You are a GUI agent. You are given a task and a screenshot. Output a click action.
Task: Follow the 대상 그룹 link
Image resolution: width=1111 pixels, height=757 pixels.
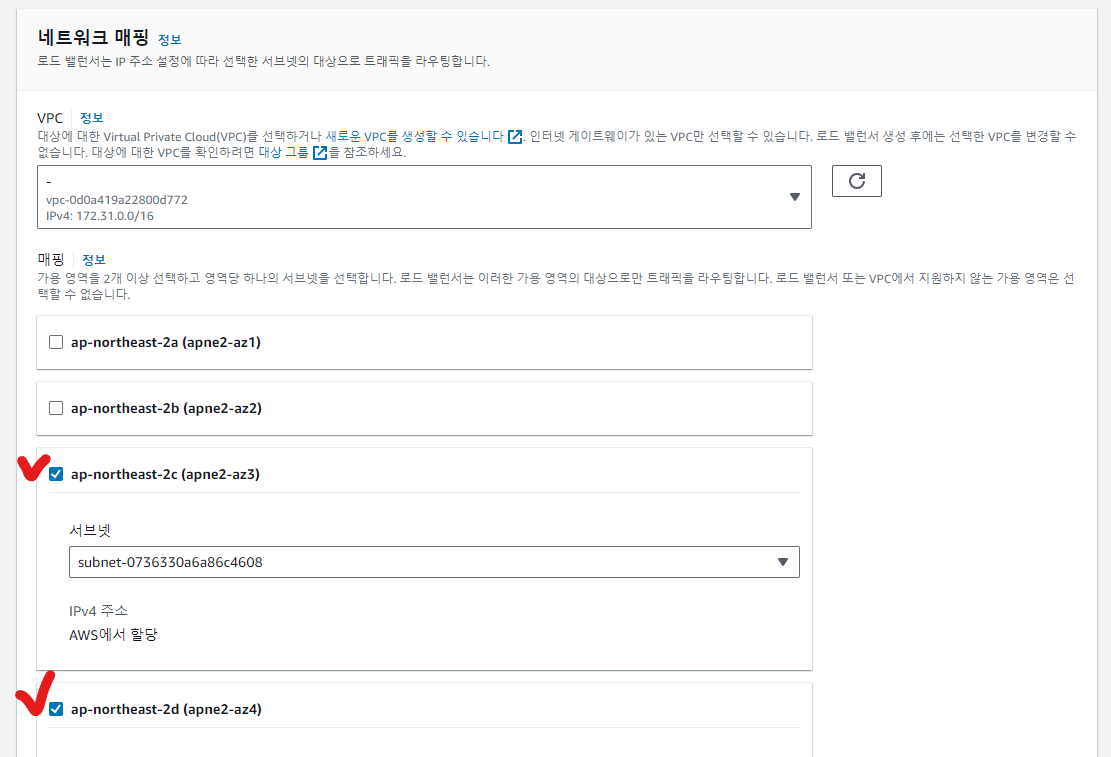(284, 153)
